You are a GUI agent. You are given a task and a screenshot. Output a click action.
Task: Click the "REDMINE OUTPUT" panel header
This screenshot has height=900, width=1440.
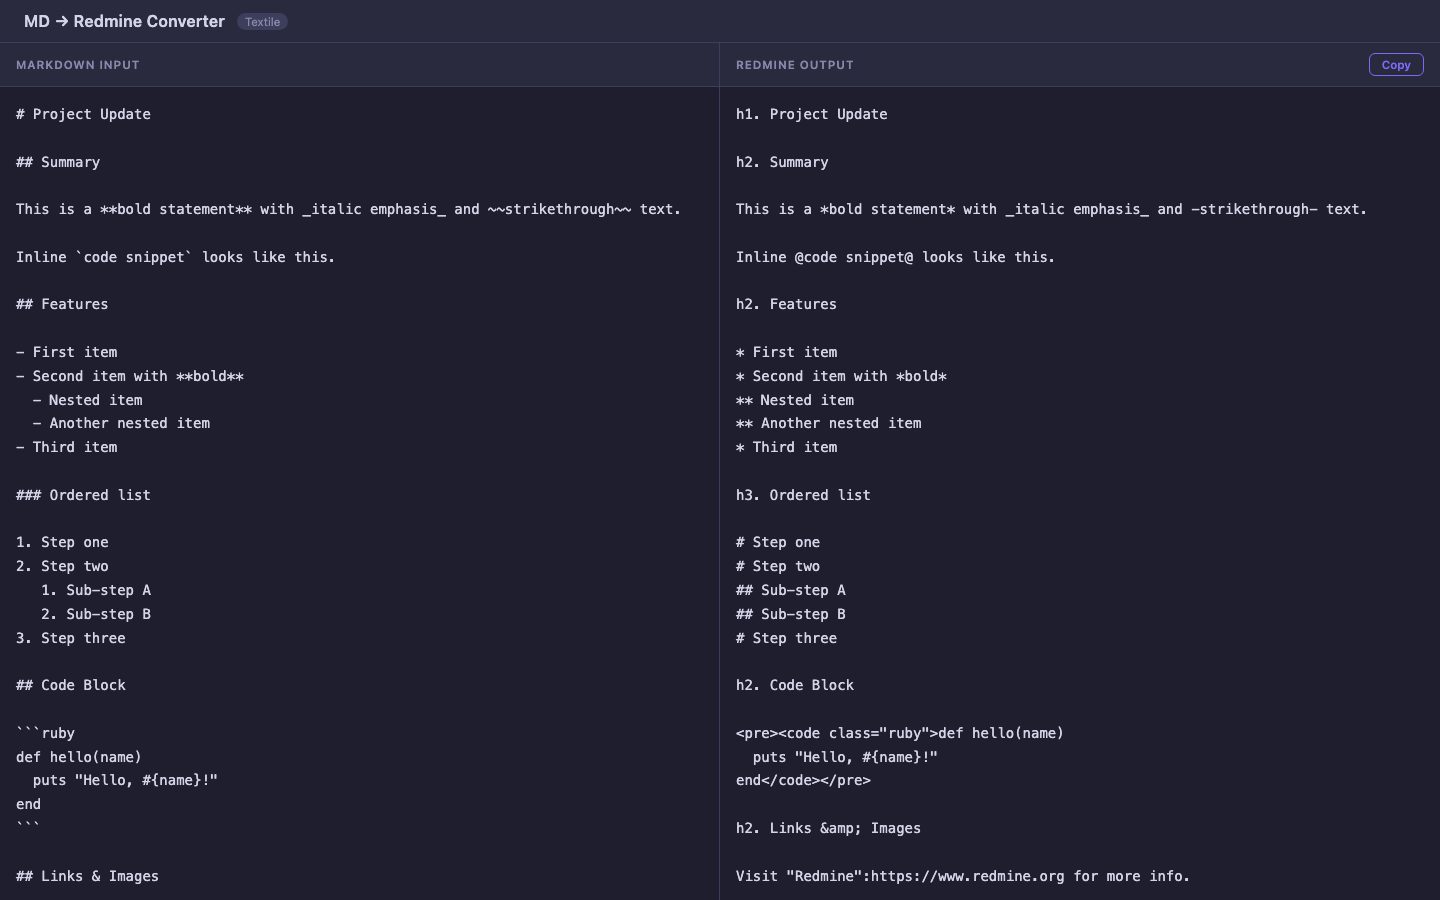click(x=795, y=65)
